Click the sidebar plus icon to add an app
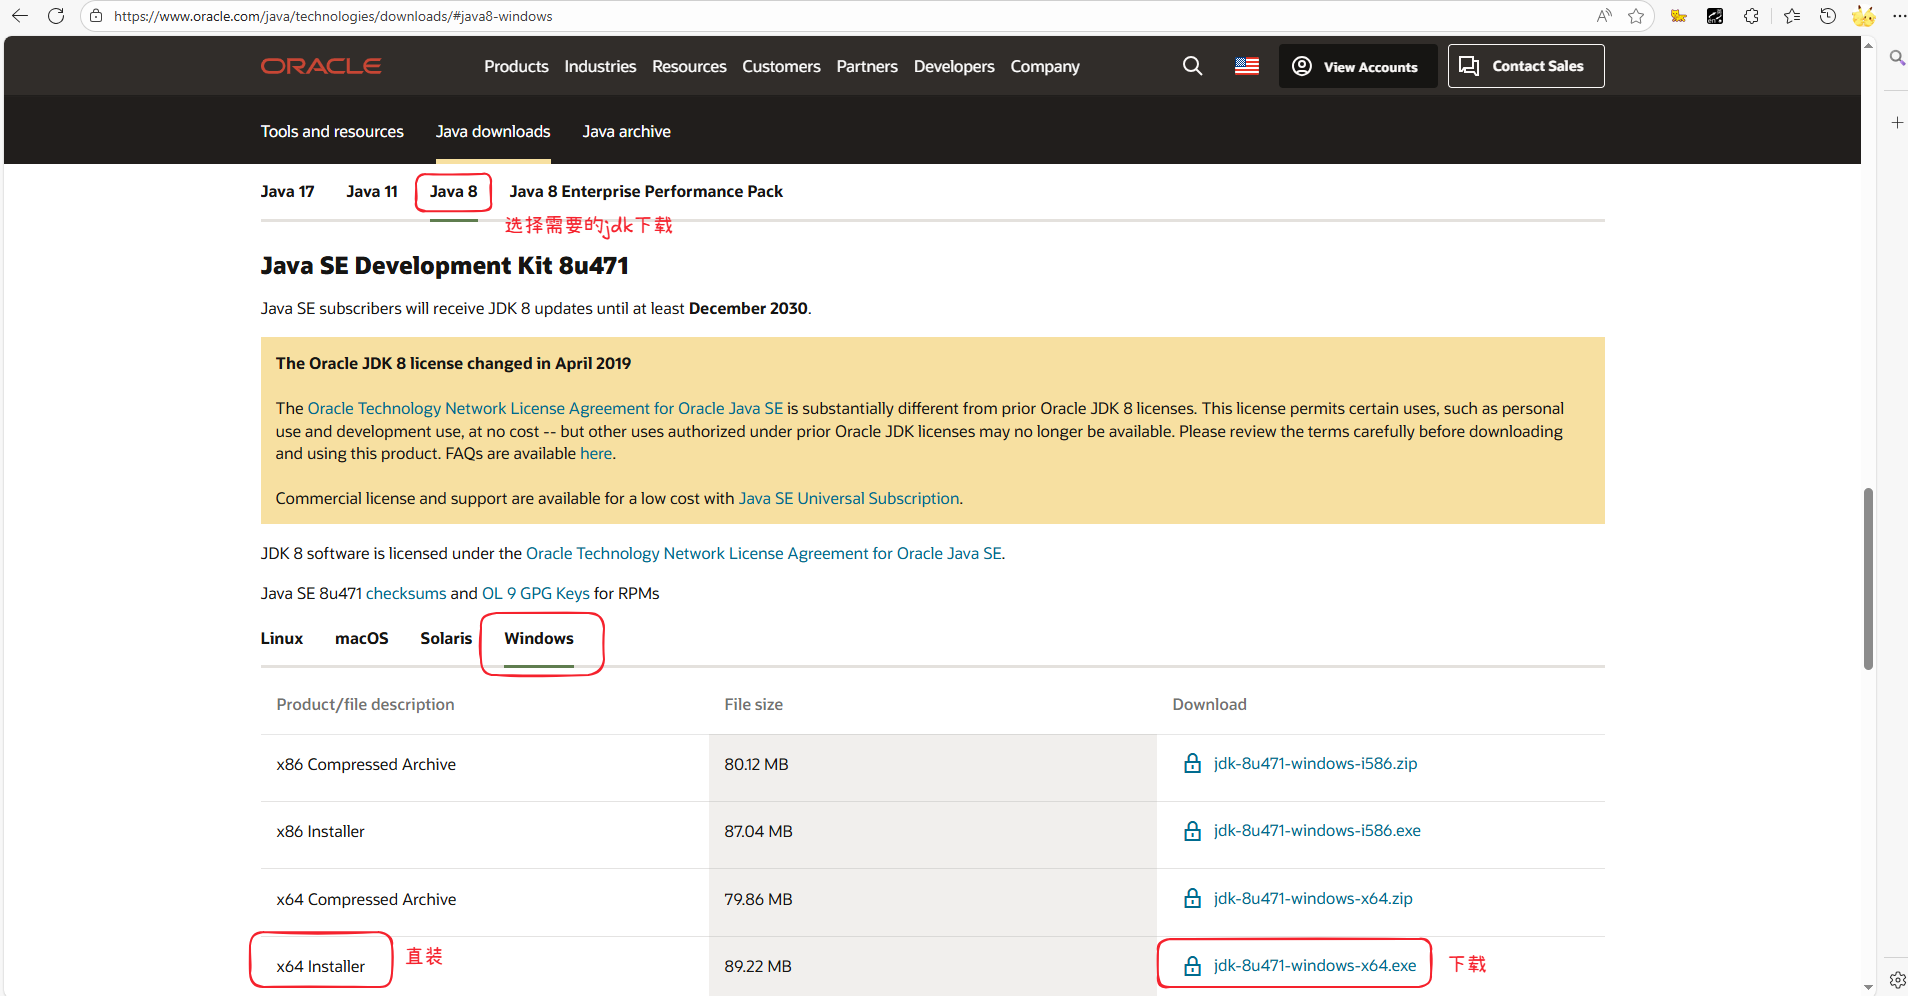The image size is (1908, 996). 1897,122
